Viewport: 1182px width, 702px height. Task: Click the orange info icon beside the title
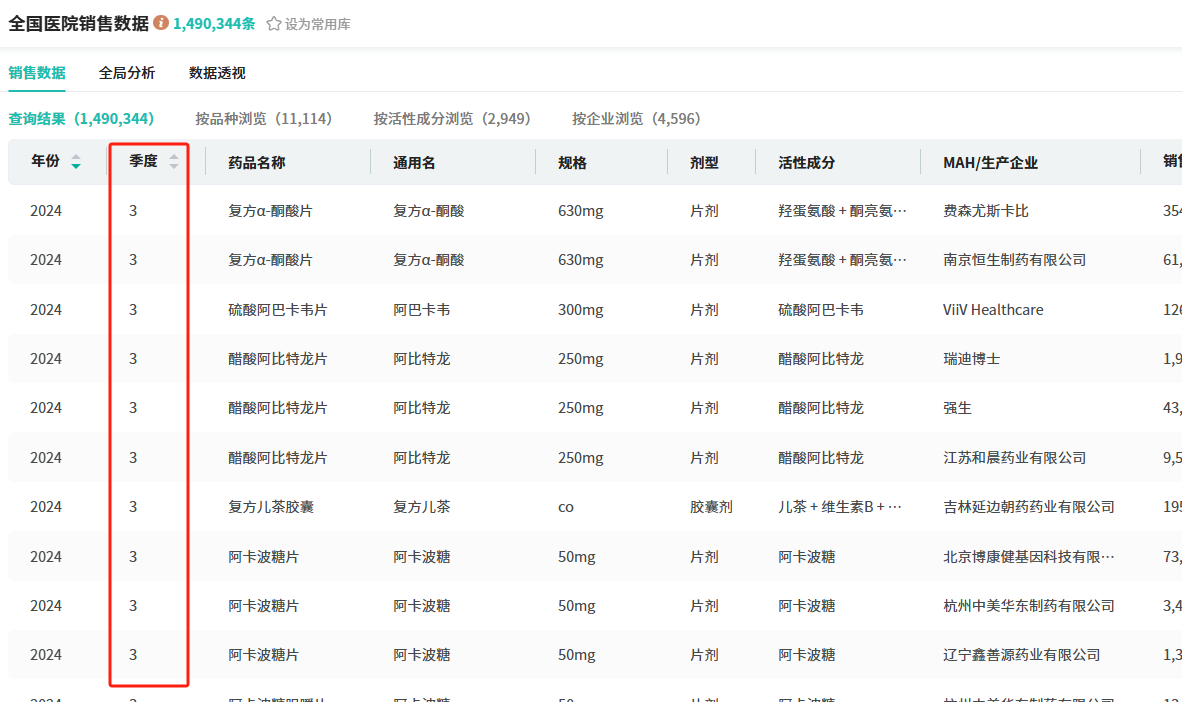[161, 23]
